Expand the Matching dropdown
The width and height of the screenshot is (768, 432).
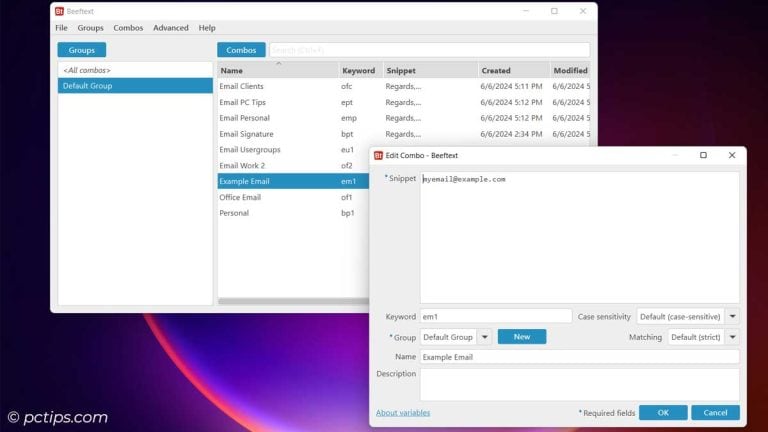(732, 337)
